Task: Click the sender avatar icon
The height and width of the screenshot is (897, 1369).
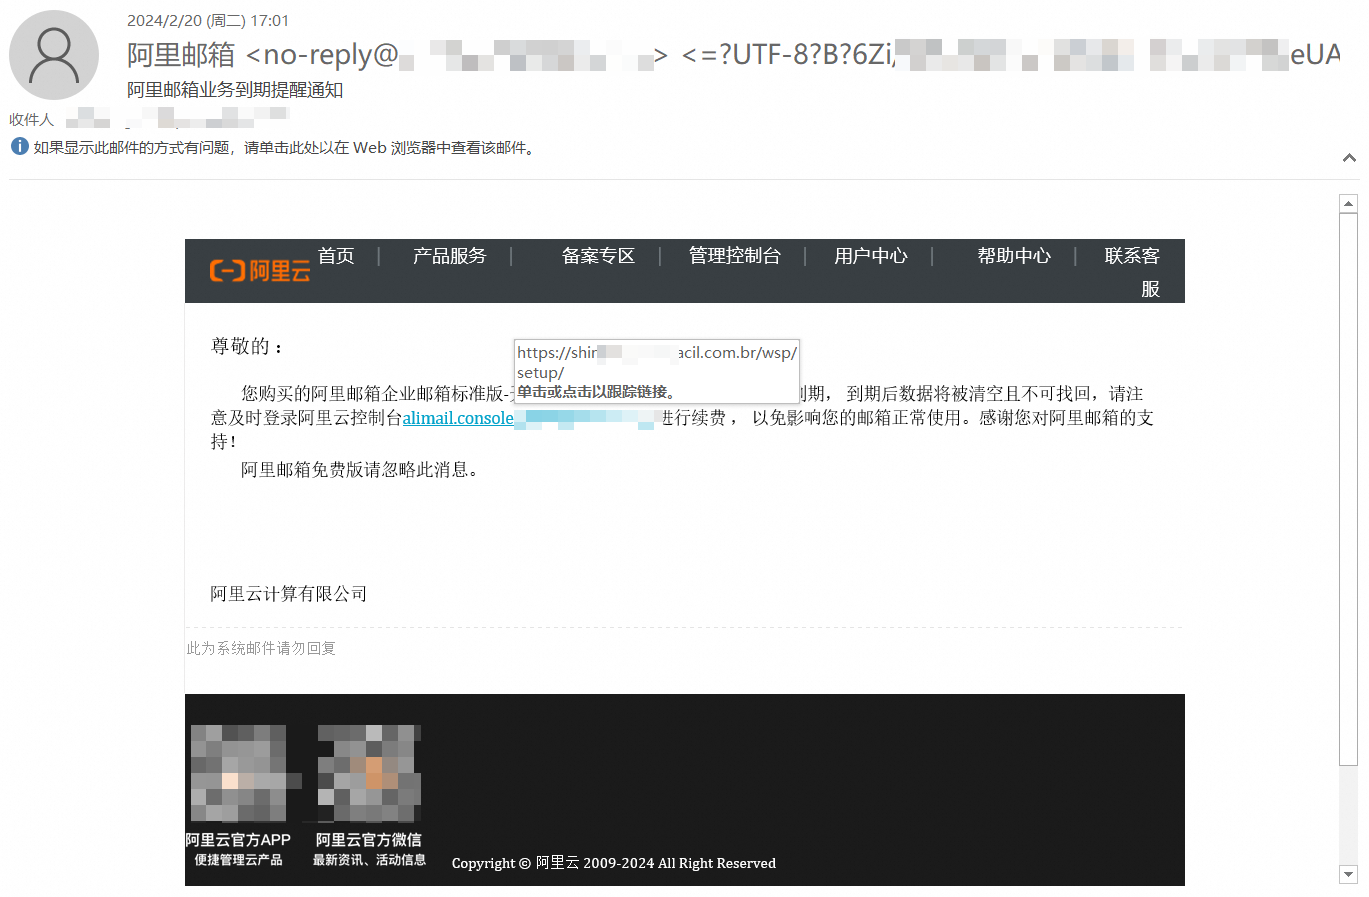Action: pos(54,55)
